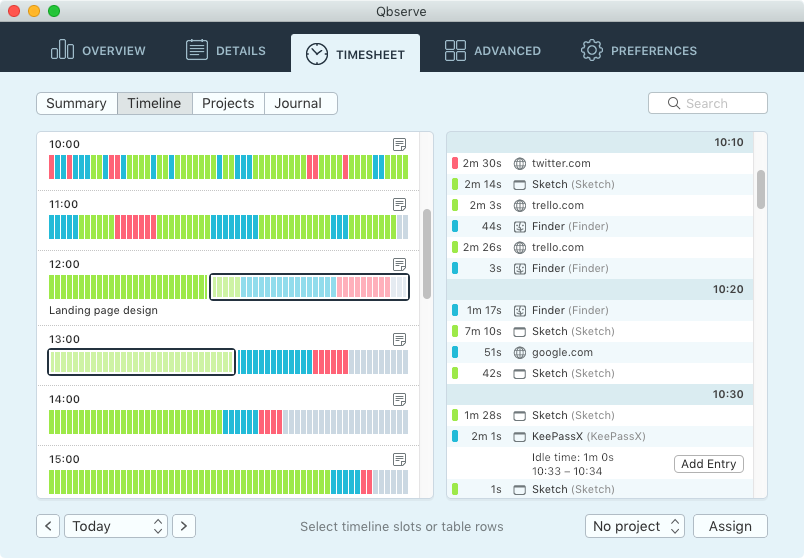Click Add Entry for idle time
The image size is (804, 558).
pyautogui.click(x=709, y=464)
